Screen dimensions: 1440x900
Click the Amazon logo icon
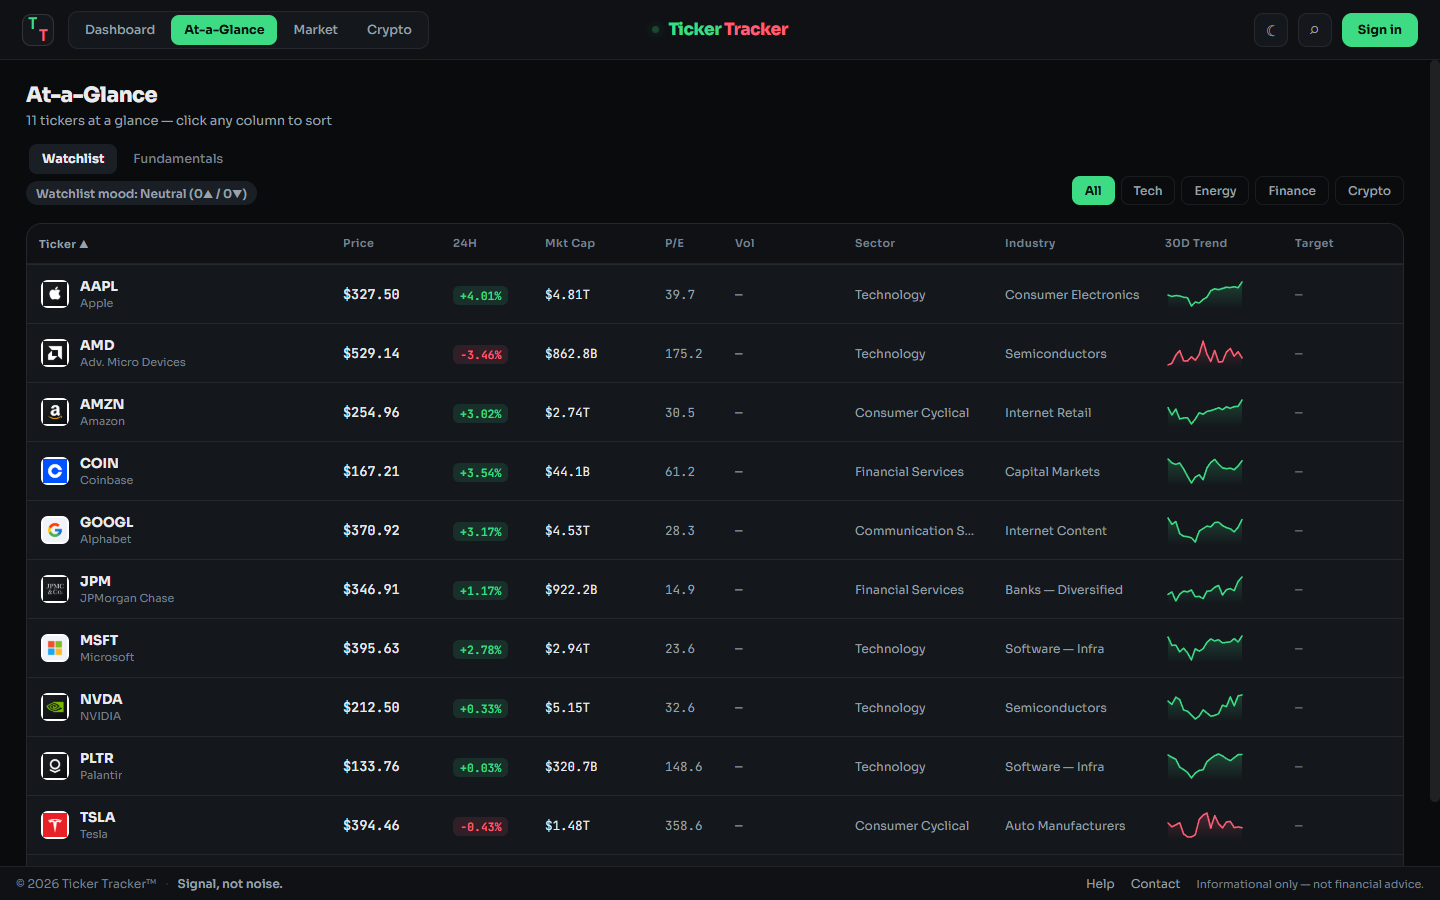(55, 412)
